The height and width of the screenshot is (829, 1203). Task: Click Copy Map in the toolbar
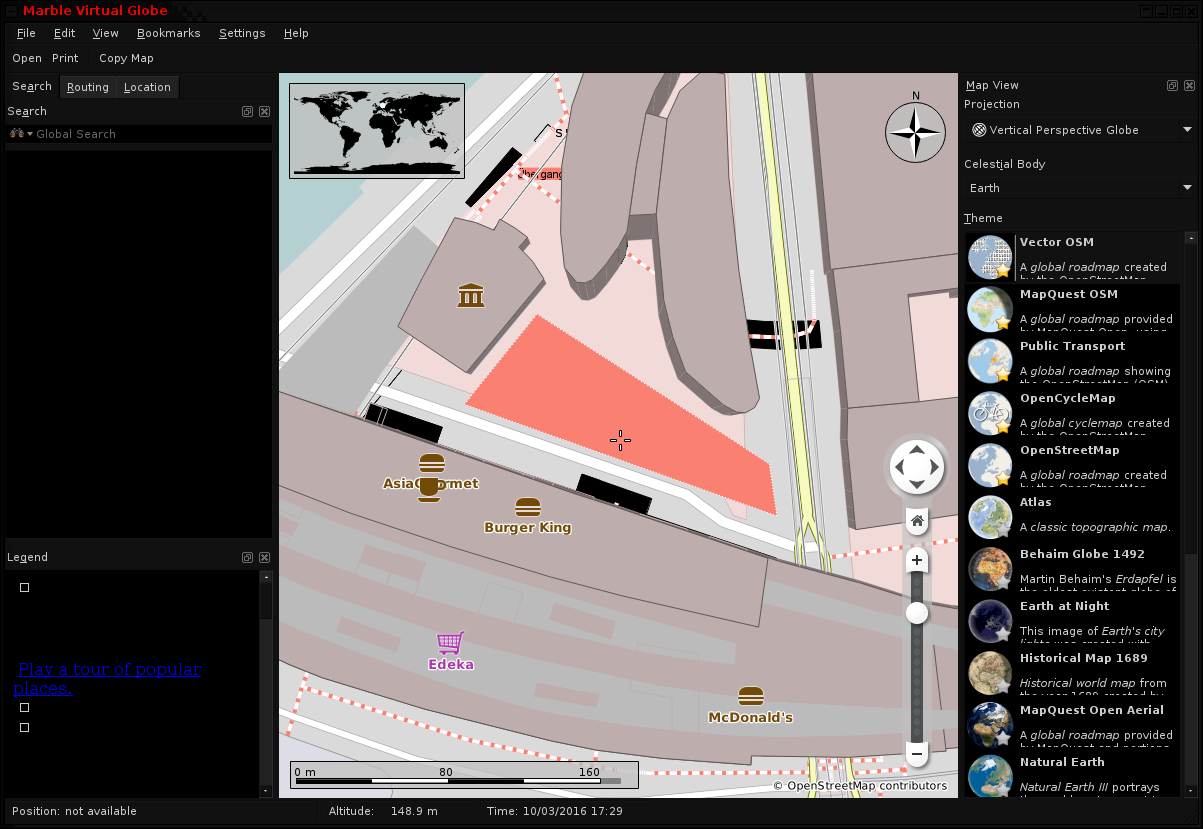click(126, 58)
